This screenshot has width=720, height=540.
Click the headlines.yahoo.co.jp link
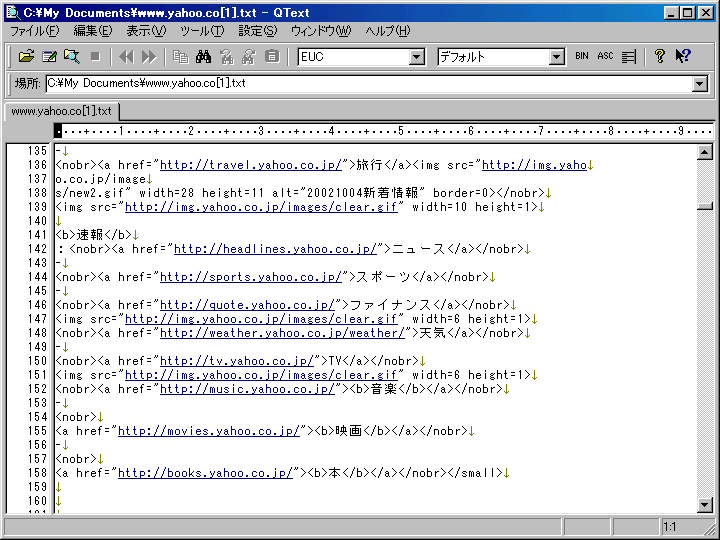[x=275, y=249]
